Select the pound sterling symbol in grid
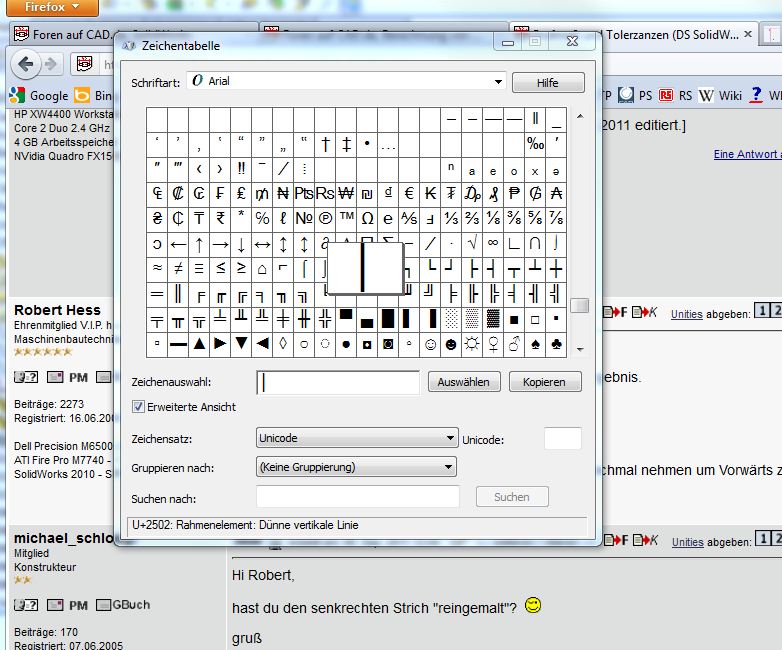This screenshot has width=782, height=650. (241, 194)
